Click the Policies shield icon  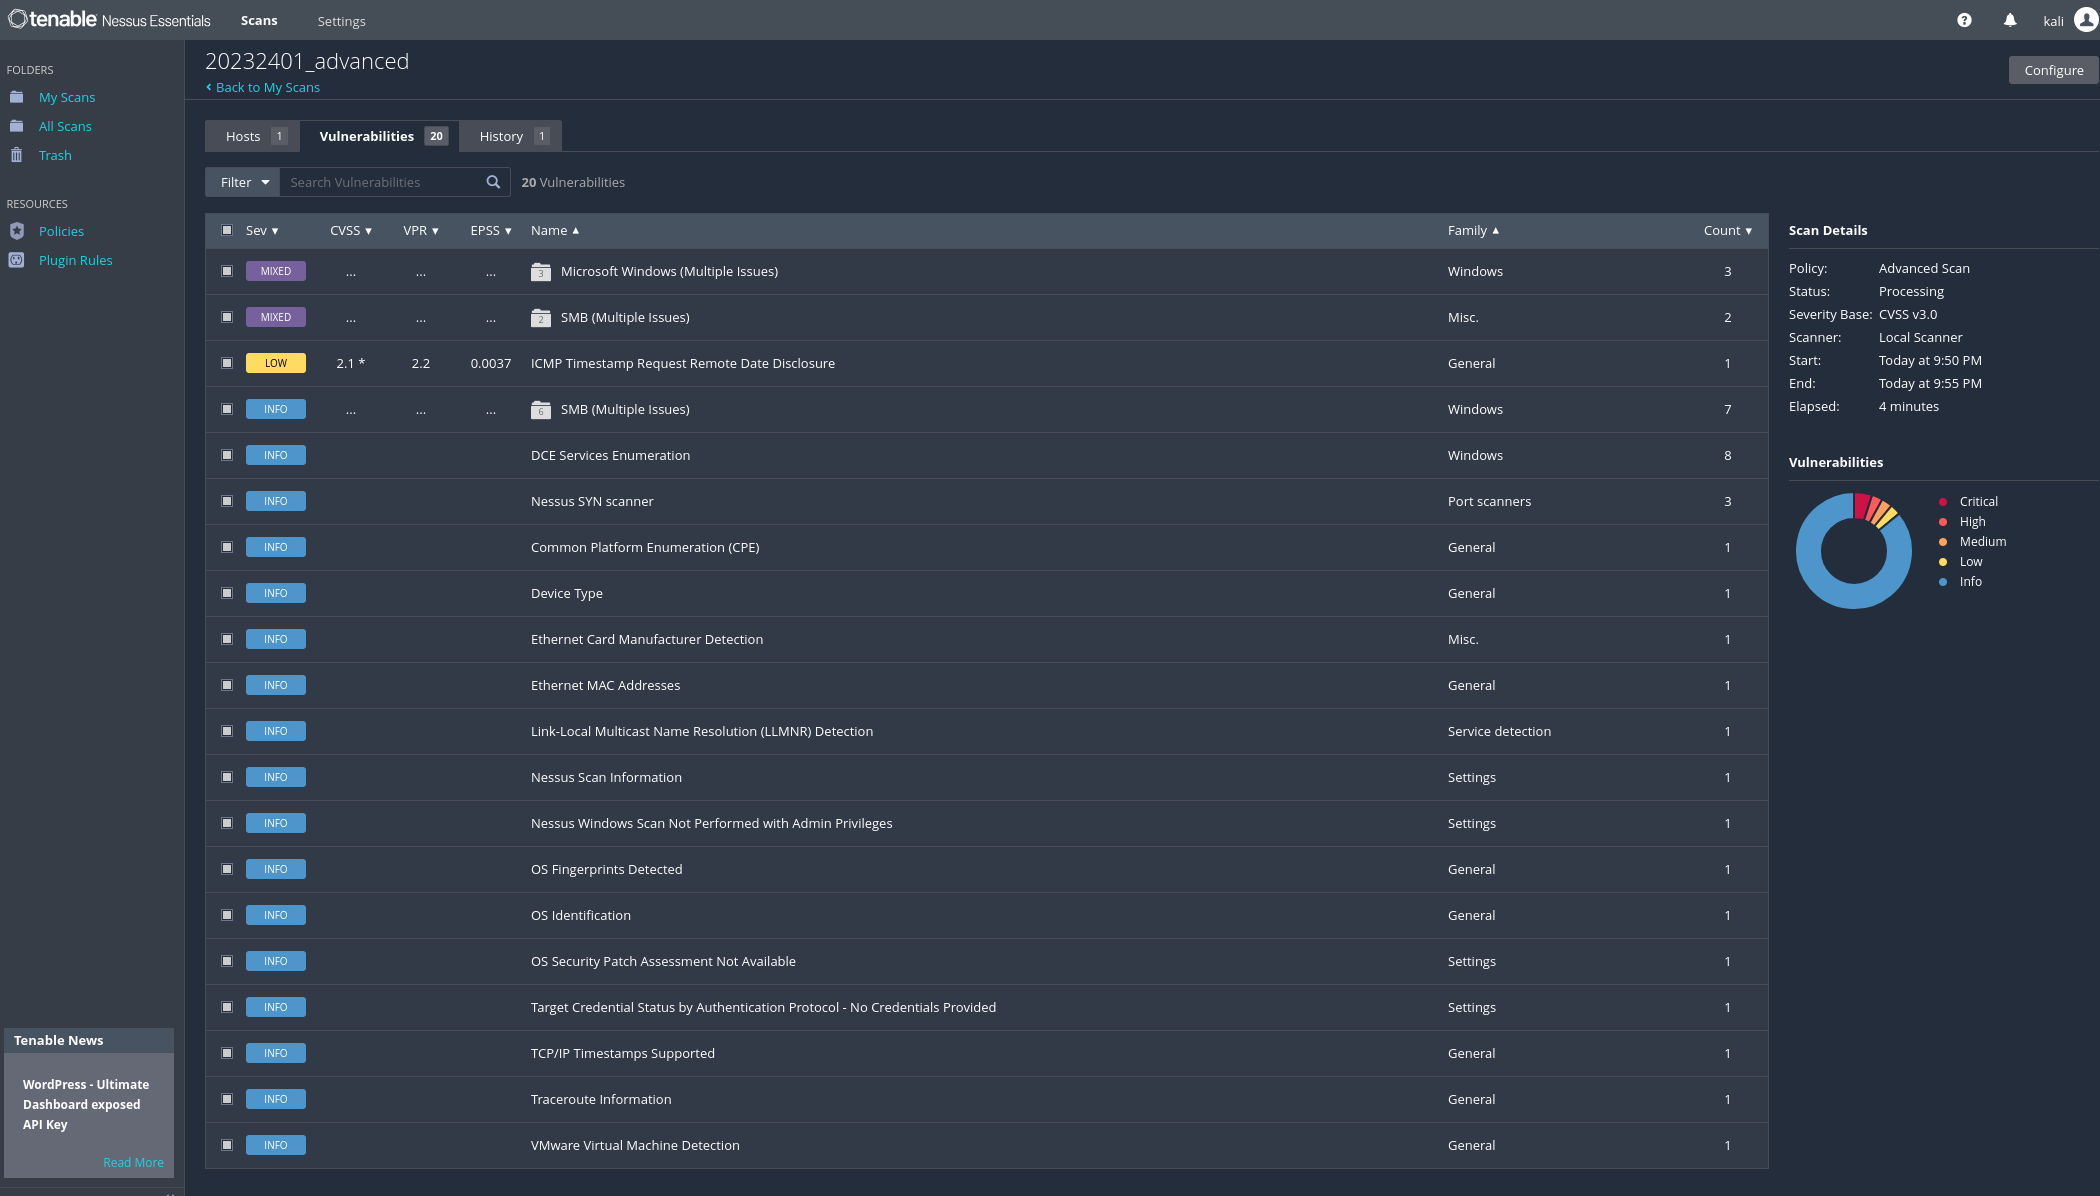(x=17, y=231)
